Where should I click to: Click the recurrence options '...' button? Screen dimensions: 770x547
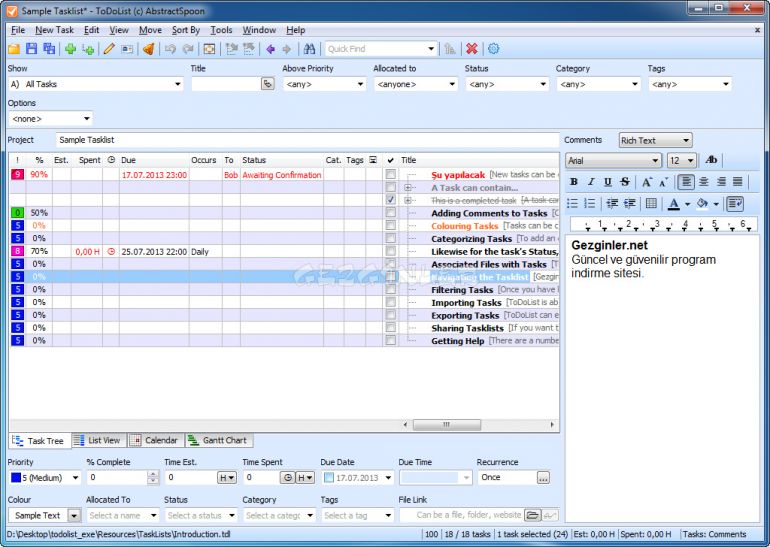click(x=543, y=477)
